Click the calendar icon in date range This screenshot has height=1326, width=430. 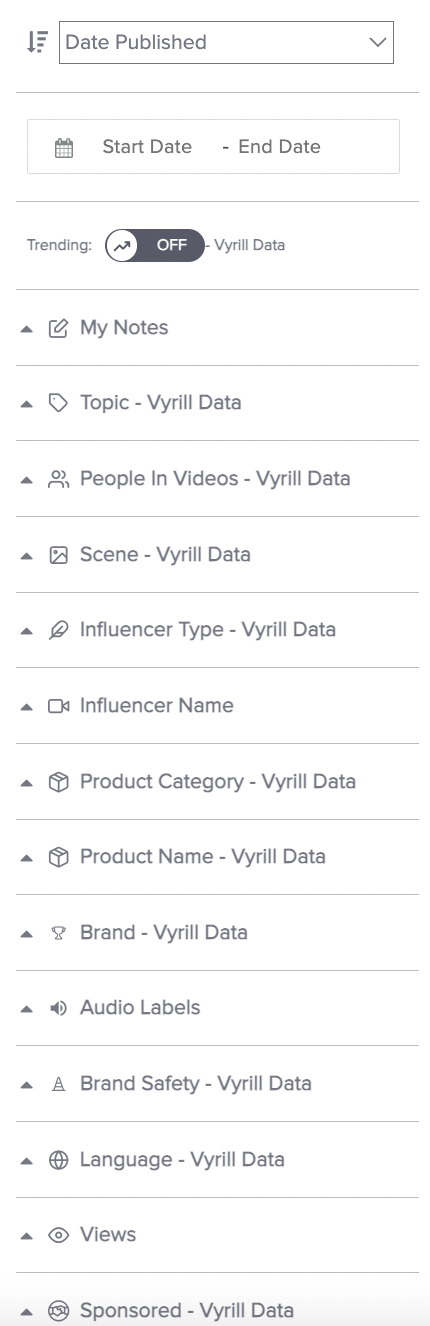(64, 148)
